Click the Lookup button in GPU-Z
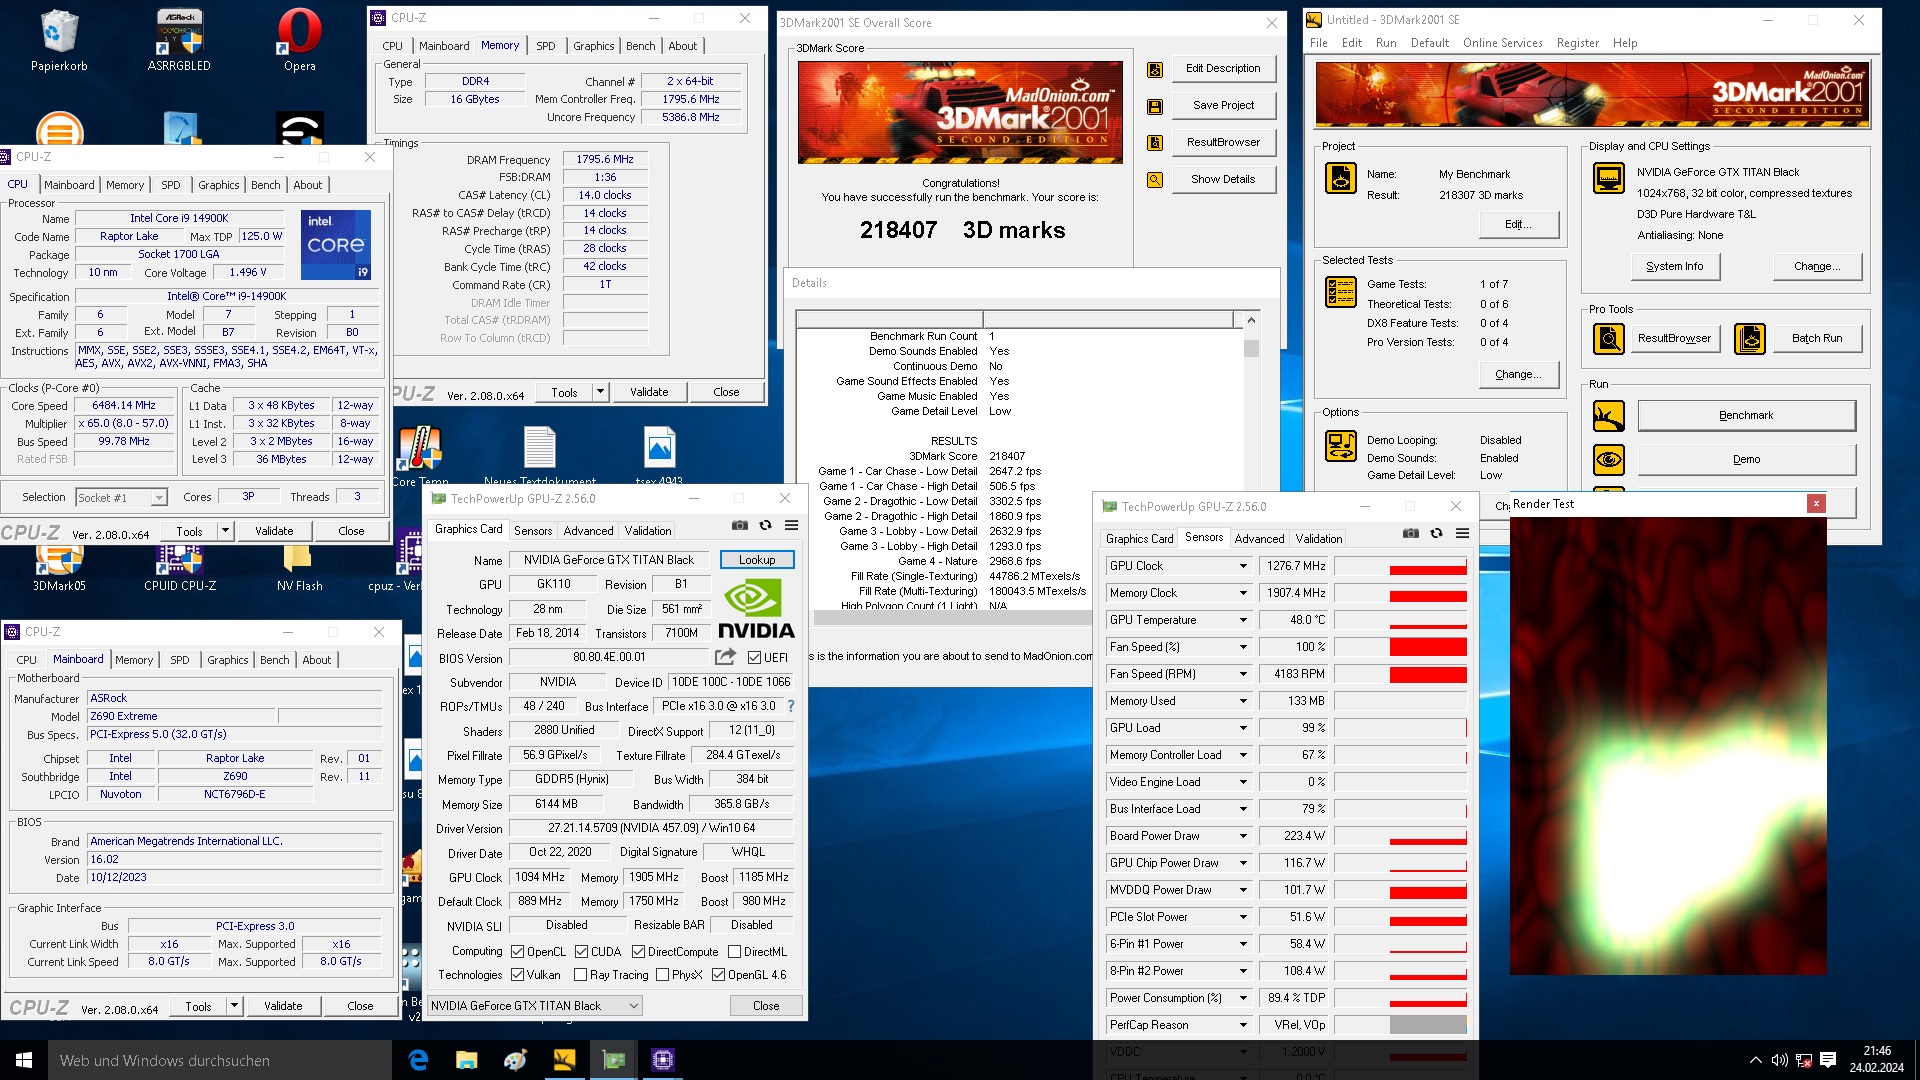The image size is (1920, 1080). 757,560
